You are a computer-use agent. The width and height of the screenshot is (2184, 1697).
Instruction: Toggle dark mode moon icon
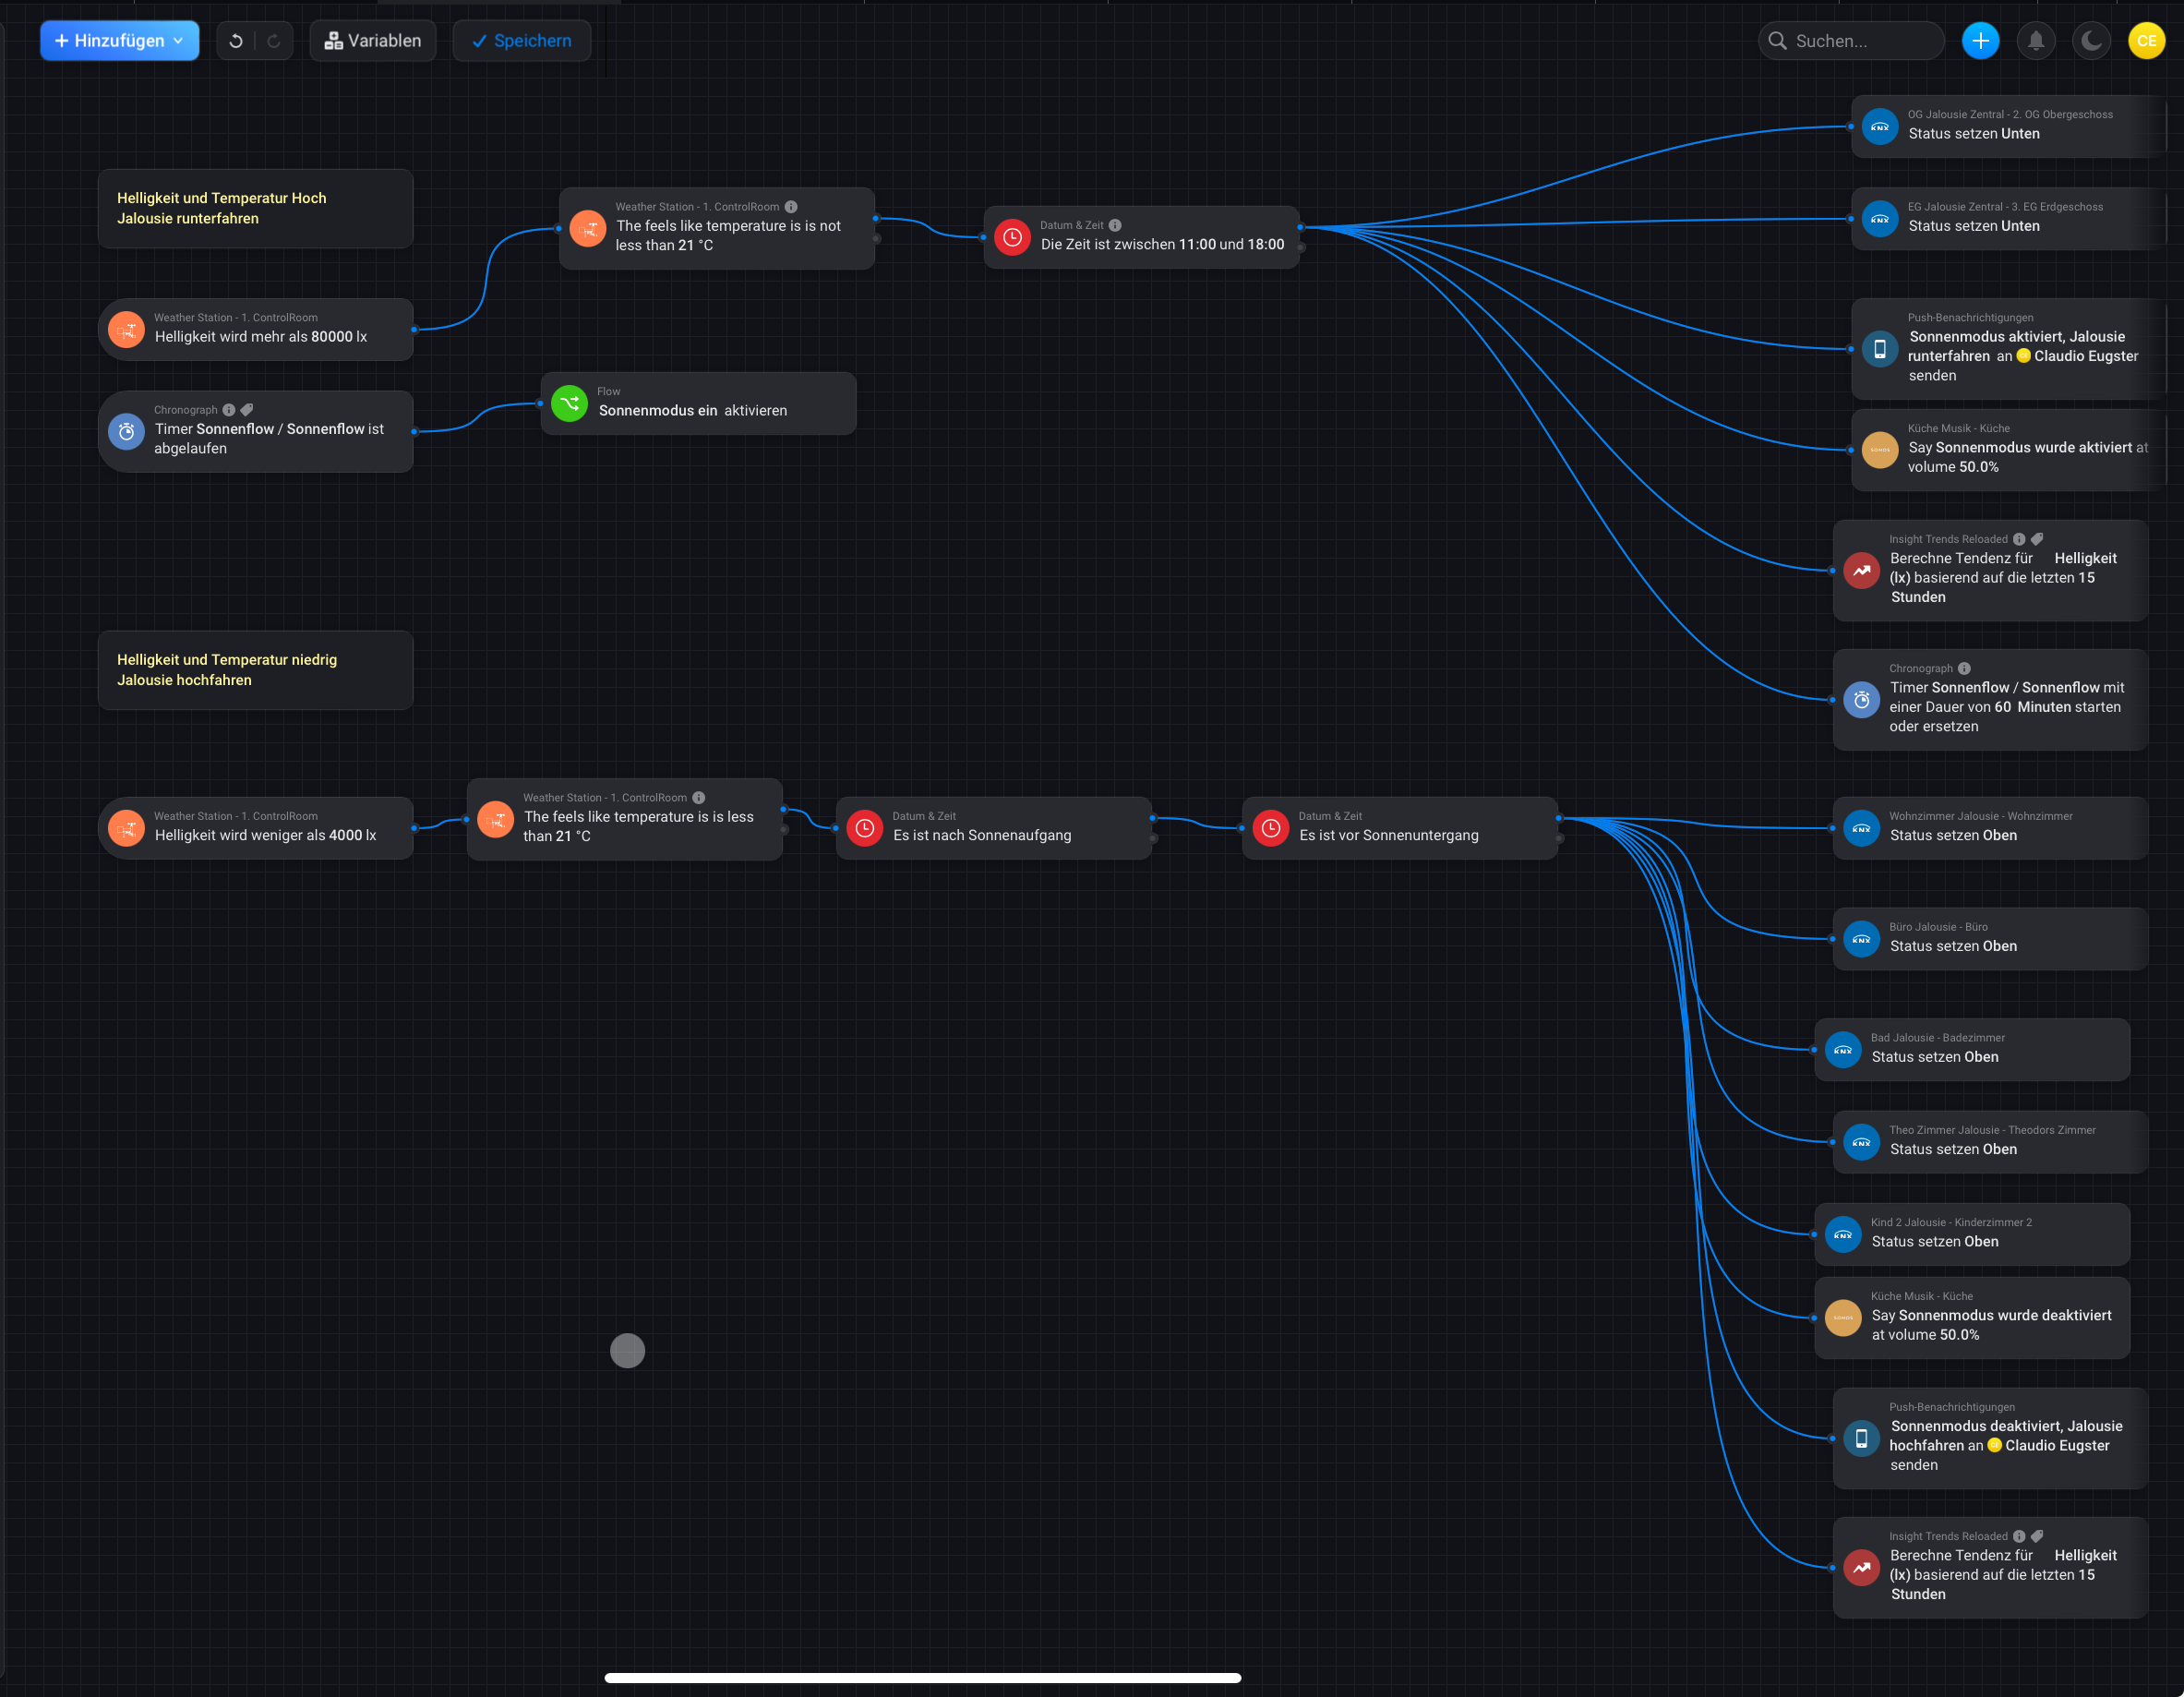[x=2090, y=41]
